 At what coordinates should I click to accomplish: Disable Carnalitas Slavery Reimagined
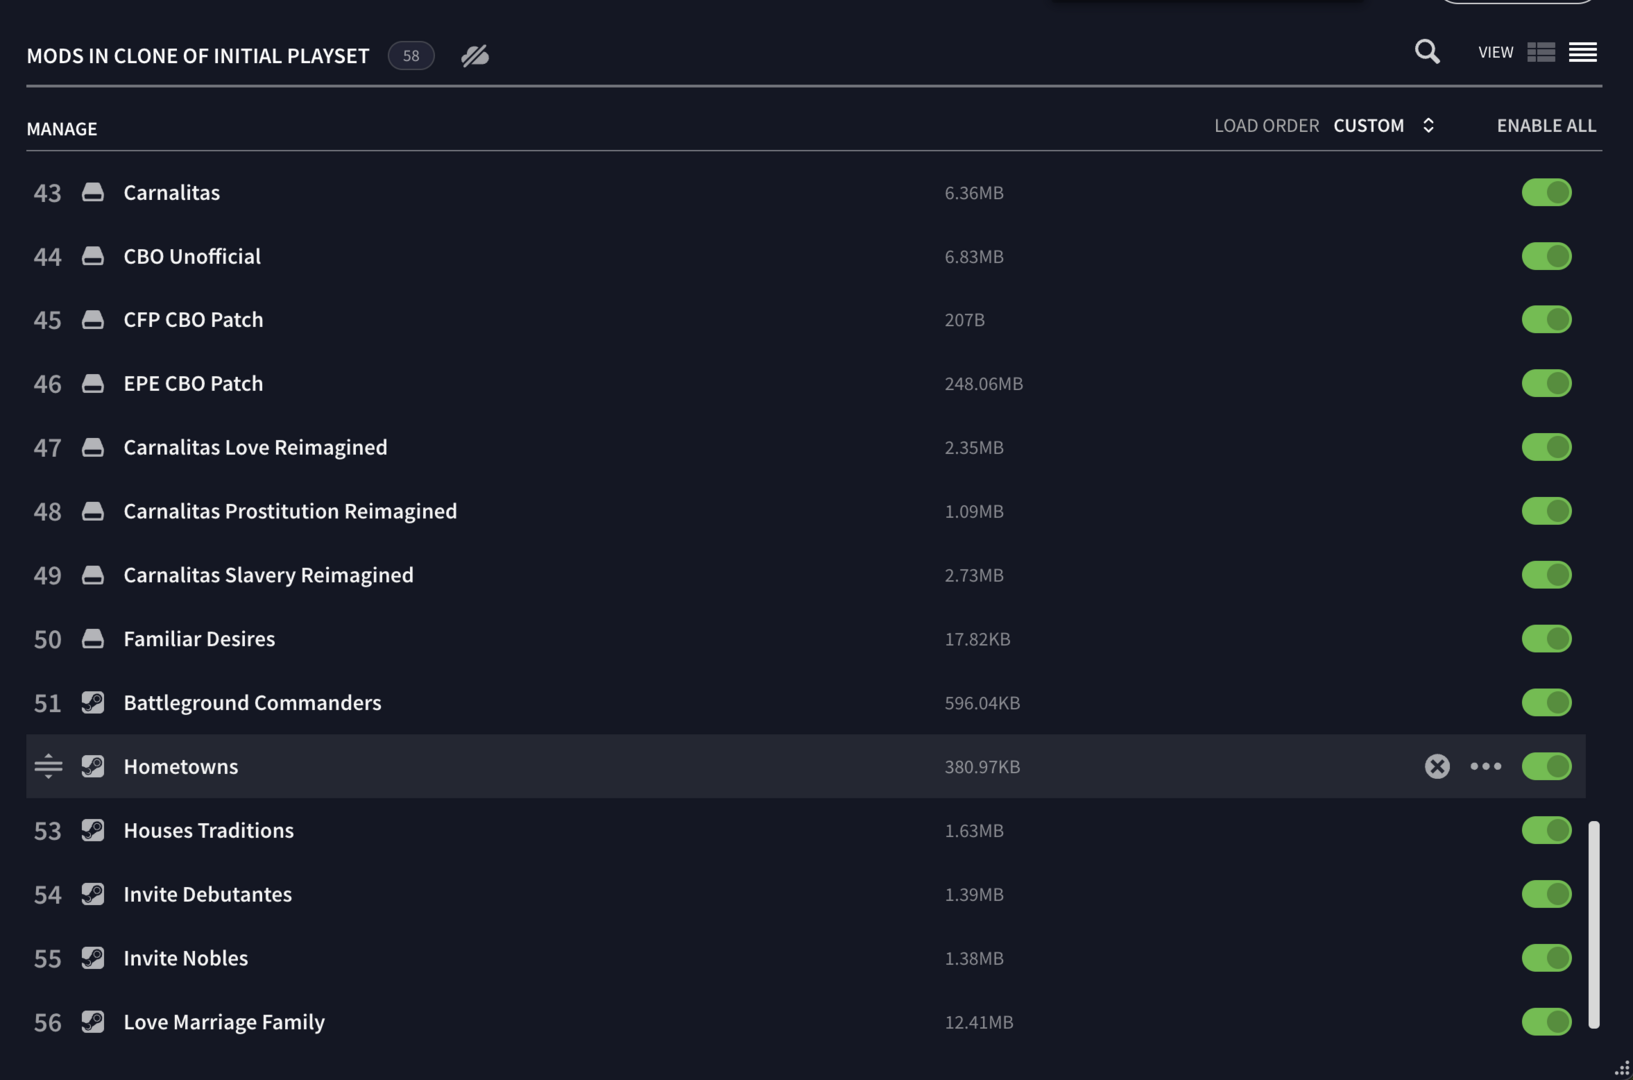click(1547, 575)
